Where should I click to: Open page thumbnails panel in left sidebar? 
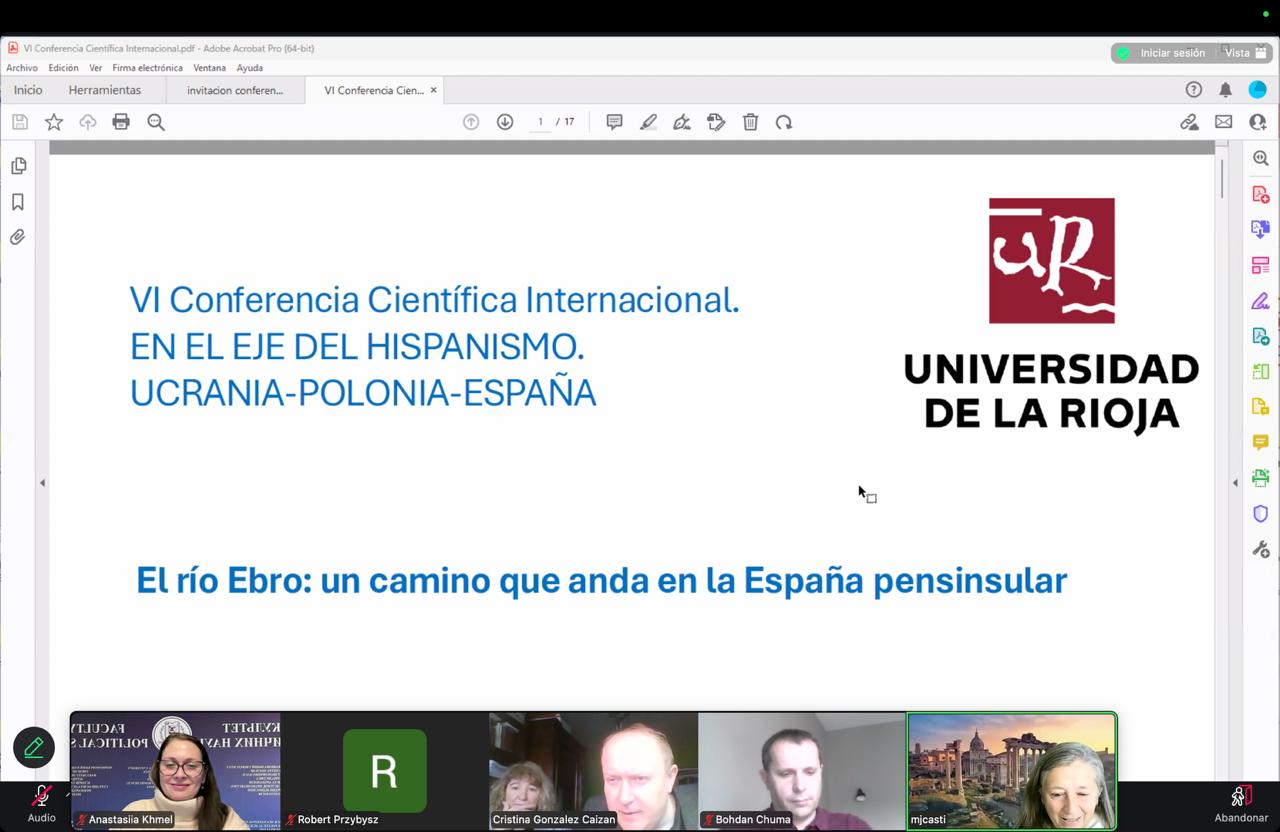(18, 166)
